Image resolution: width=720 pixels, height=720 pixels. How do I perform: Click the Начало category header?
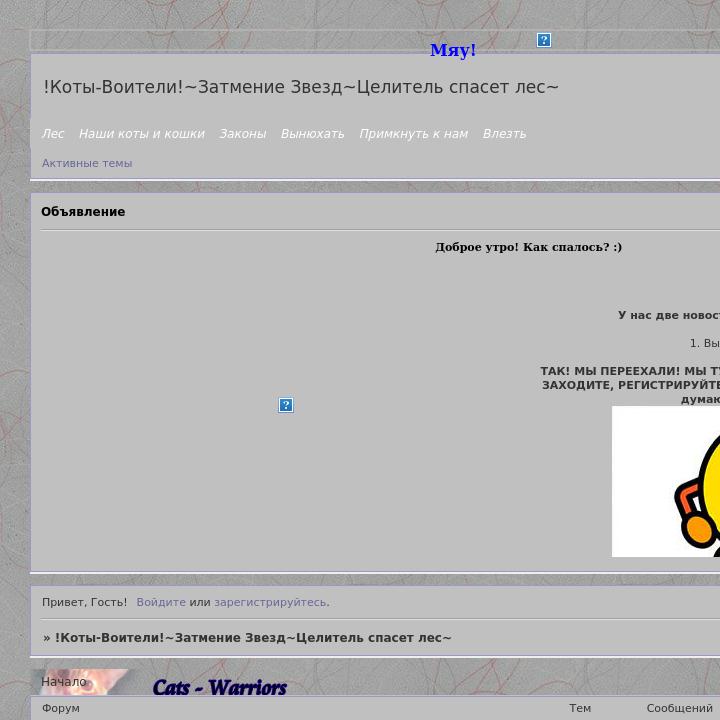click(x=64, y=682)
